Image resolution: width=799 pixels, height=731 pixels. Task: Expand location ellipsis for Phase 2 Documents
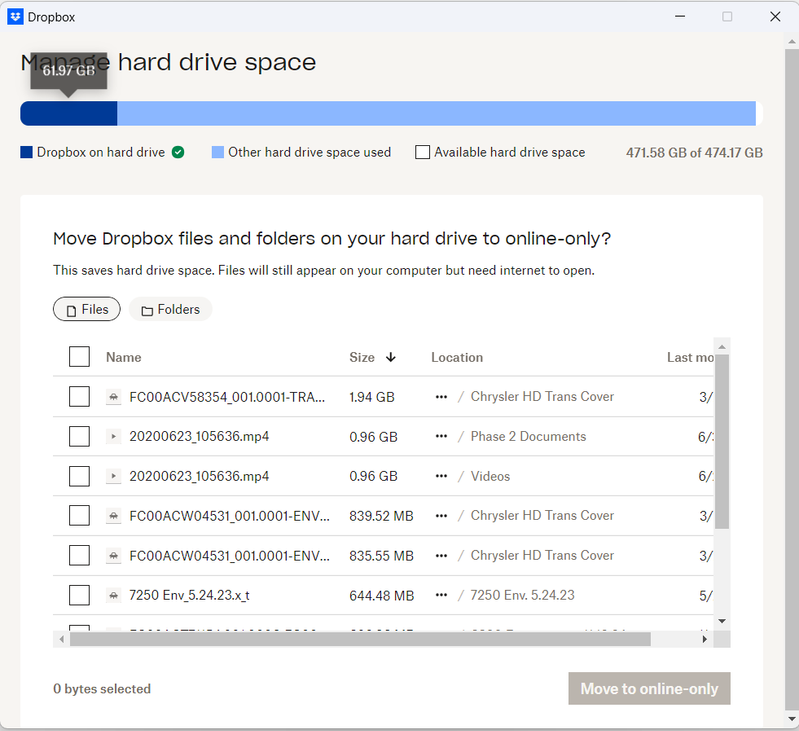point(441,437)
